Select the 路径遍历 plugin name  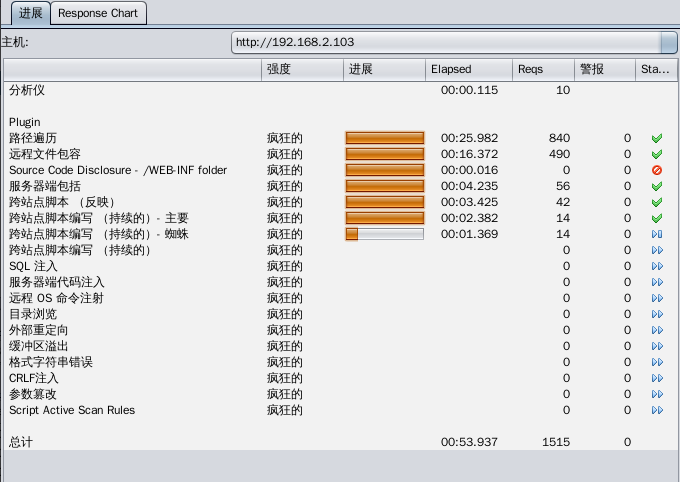tap(33, 138)
